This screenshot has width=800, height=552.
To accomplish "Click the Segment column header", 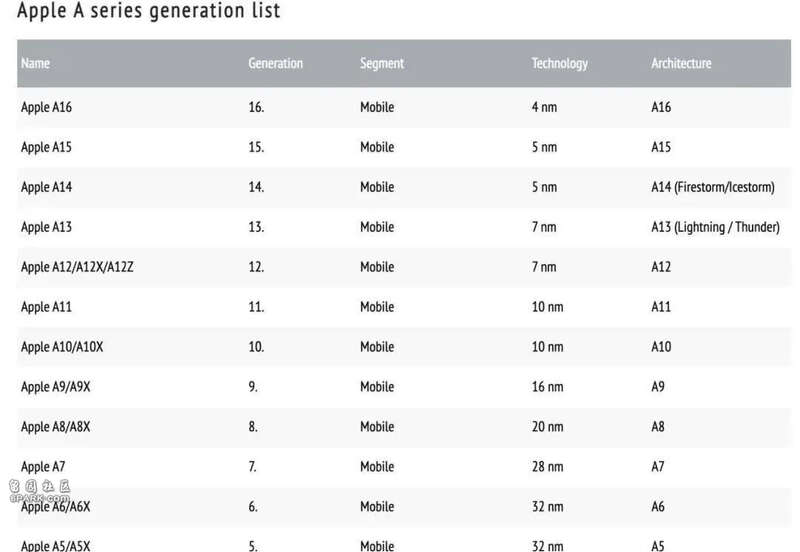I will coord(382,63).
